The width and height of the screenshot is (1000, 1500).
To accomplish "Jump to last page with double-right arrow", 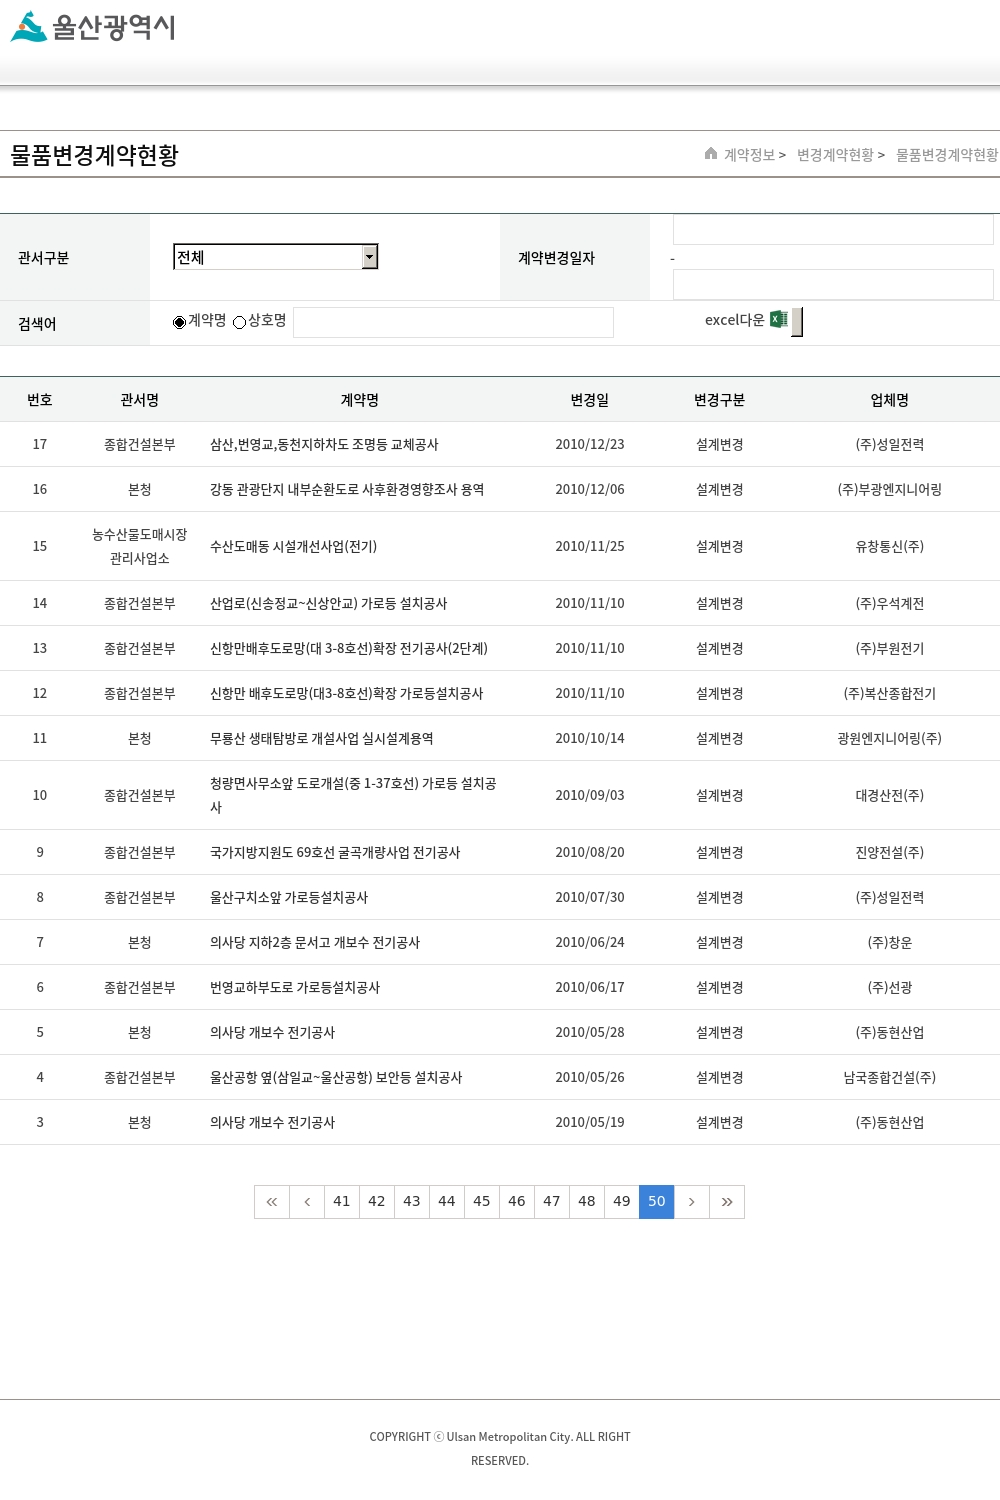I will point(727,1202).
